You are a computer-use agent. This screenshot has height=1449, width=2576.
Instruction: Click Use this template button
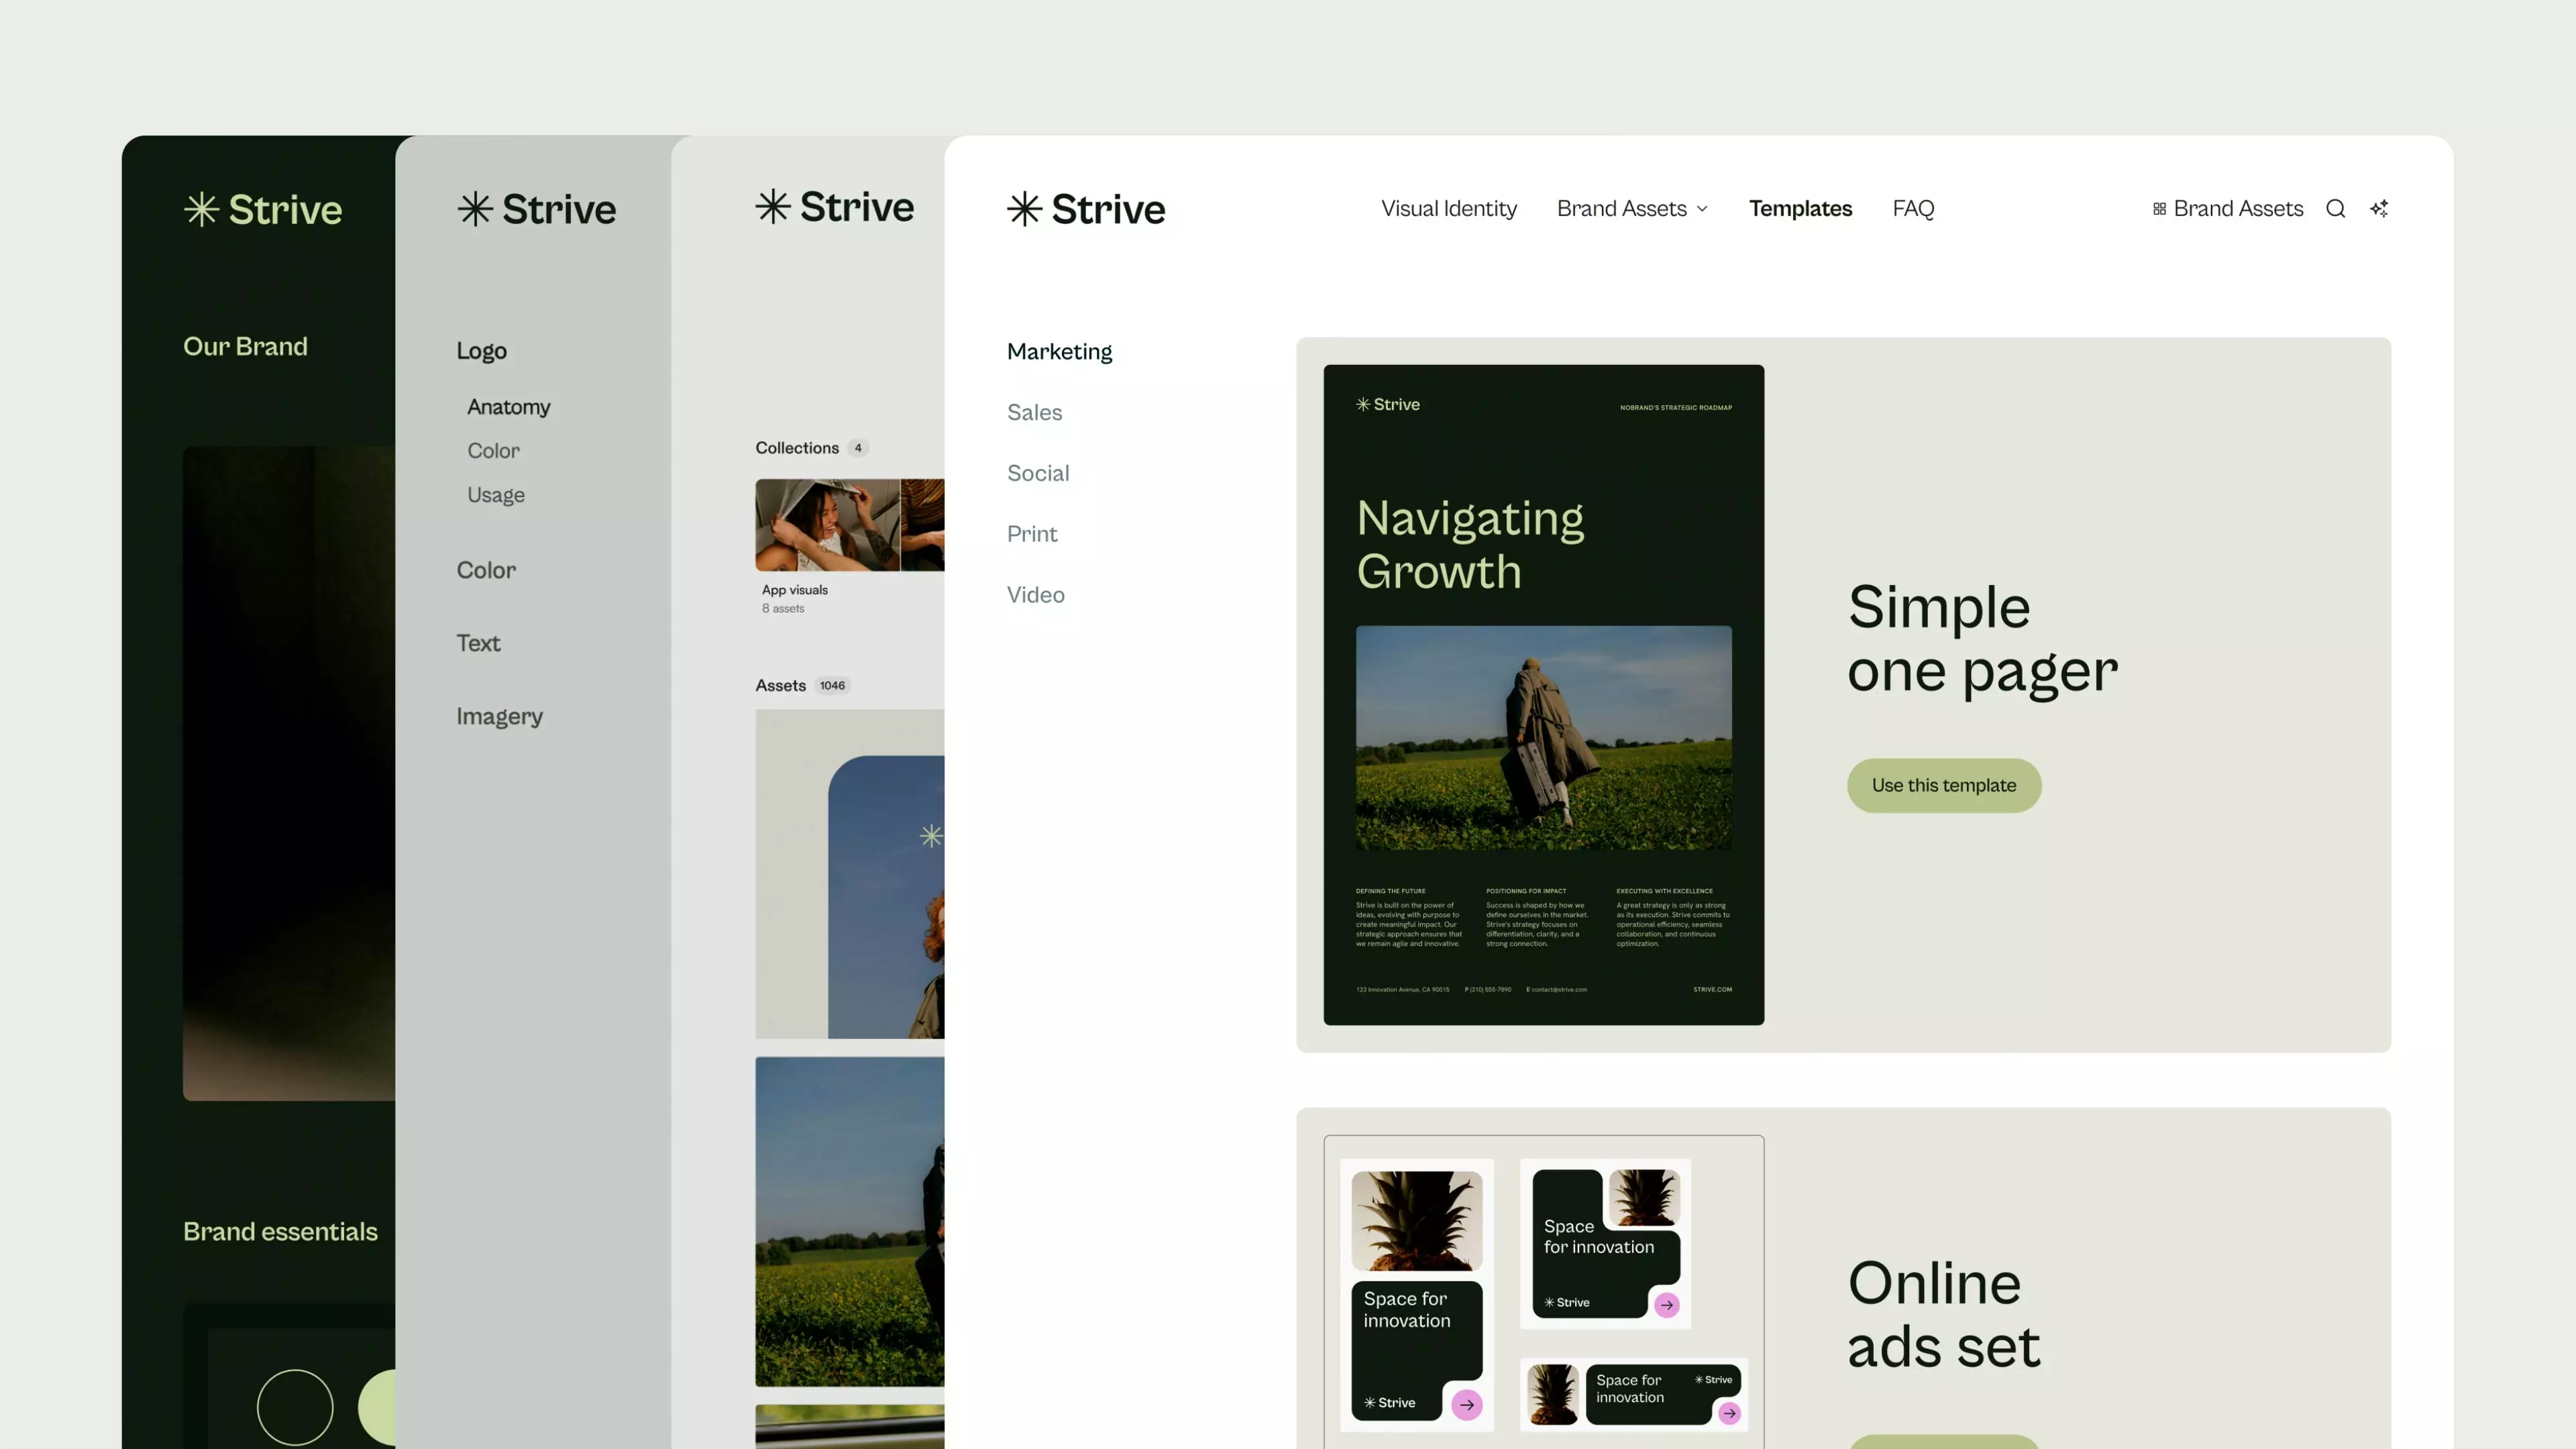point(1943,785)
